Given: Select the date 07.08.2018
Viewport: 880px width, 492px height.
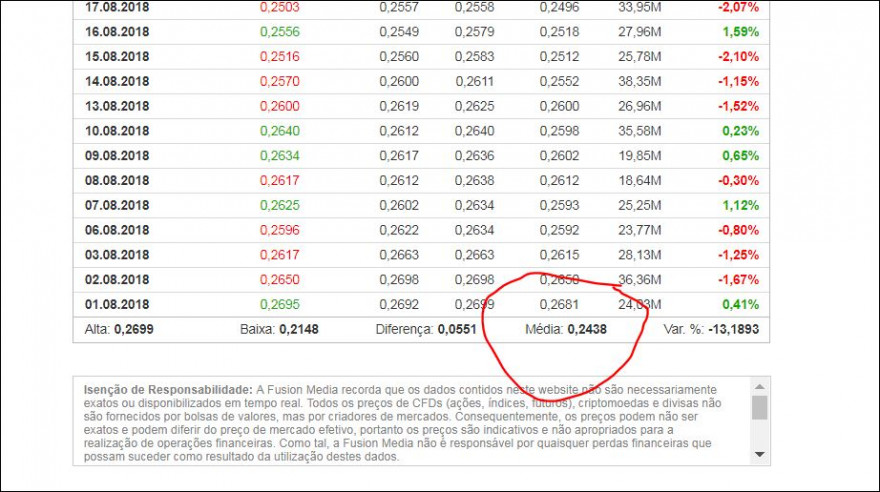Looking at the screenshot, I should click(117, 205).
